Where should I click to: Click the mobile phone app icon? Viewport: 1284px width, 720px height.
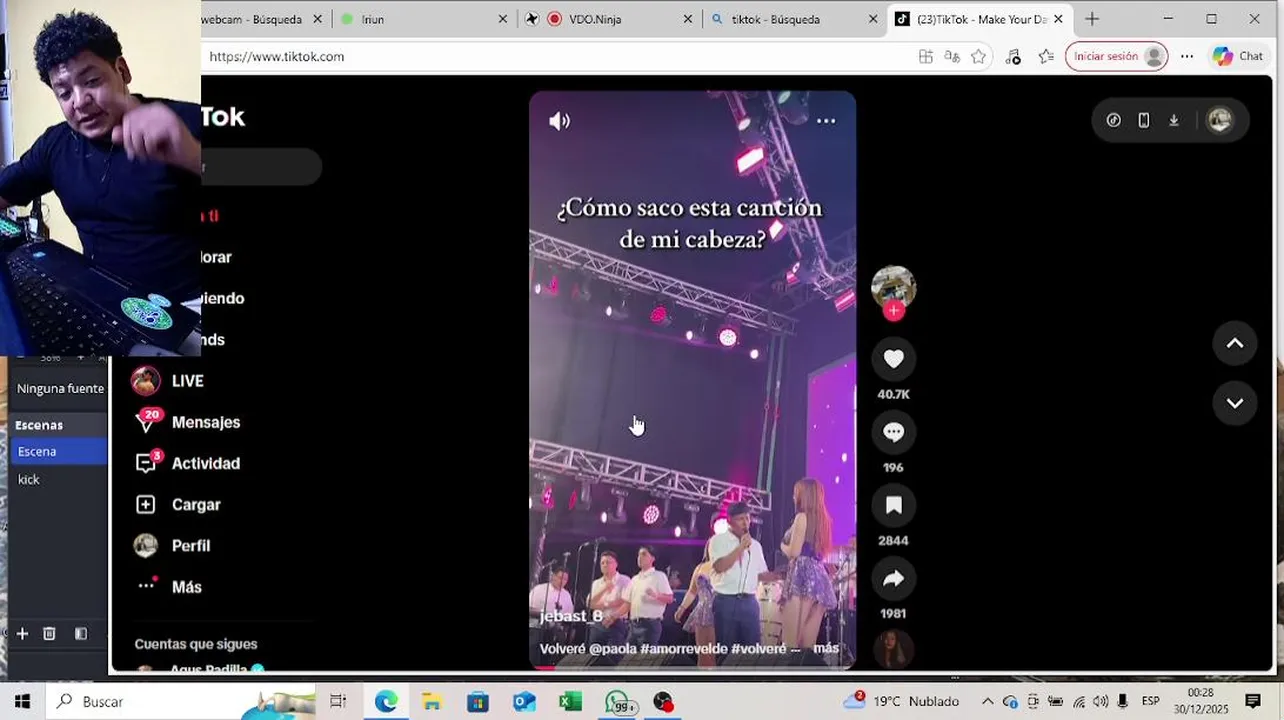coord(1144,120)
